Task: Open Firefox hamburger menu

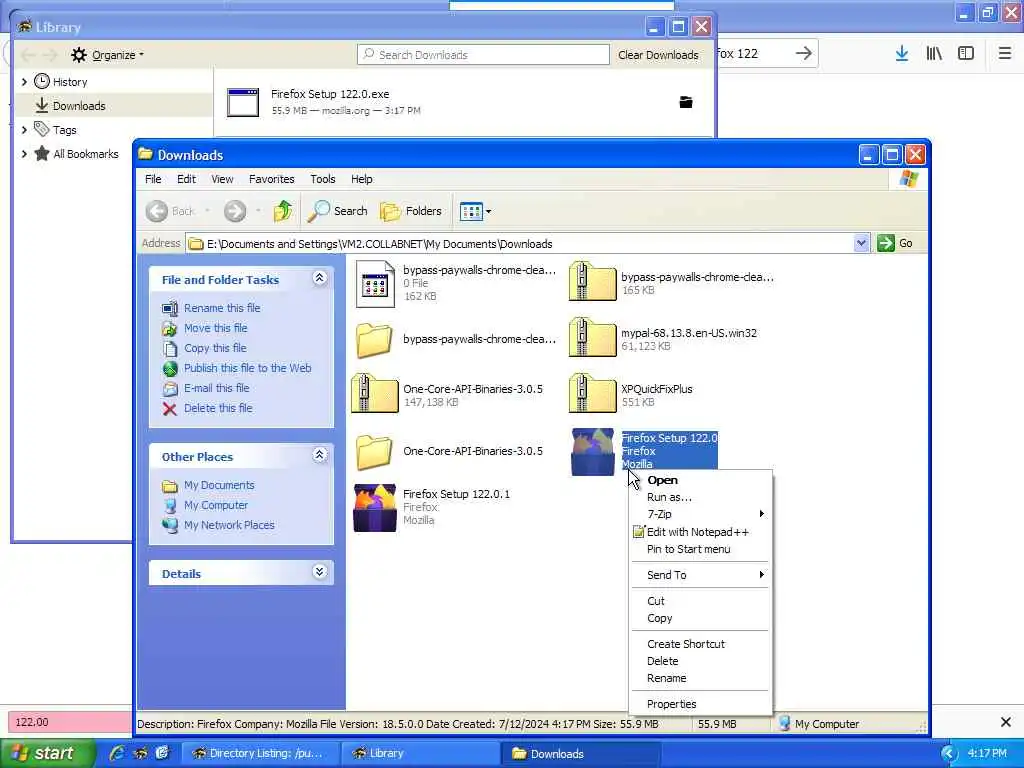Action: 1004,54
